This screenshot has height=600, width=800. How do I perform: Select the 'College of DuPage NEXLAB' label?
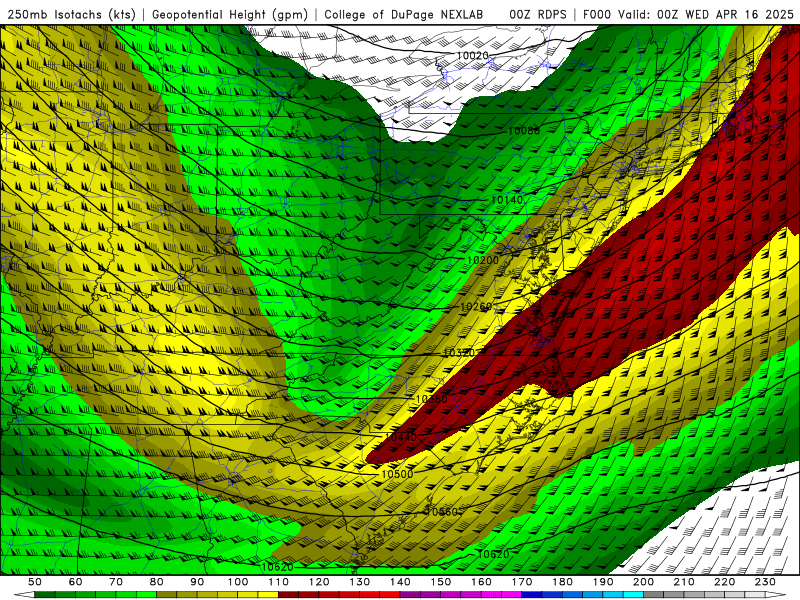(x=403, y=14)
